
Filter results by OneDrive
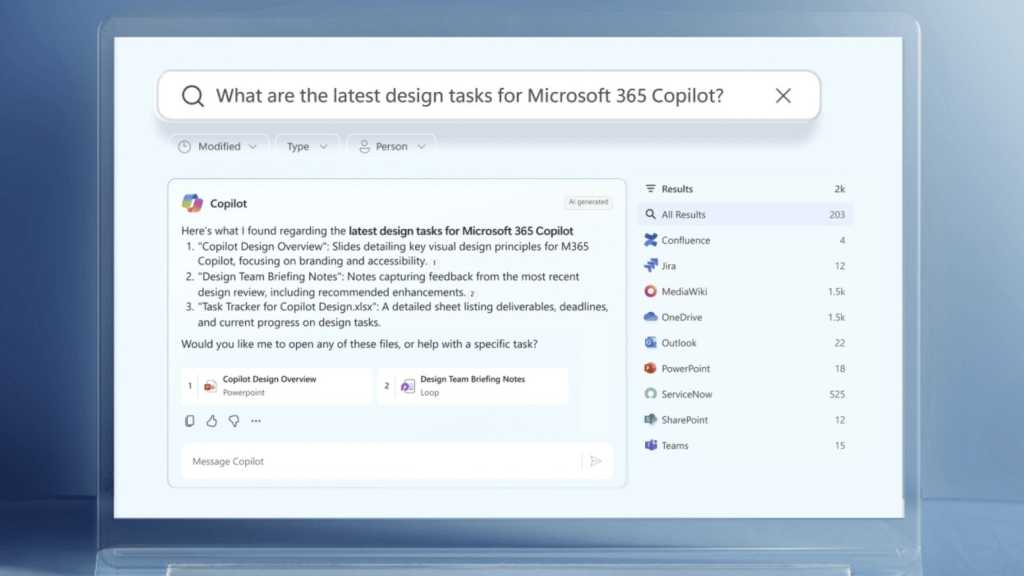(x=744, y=317)
